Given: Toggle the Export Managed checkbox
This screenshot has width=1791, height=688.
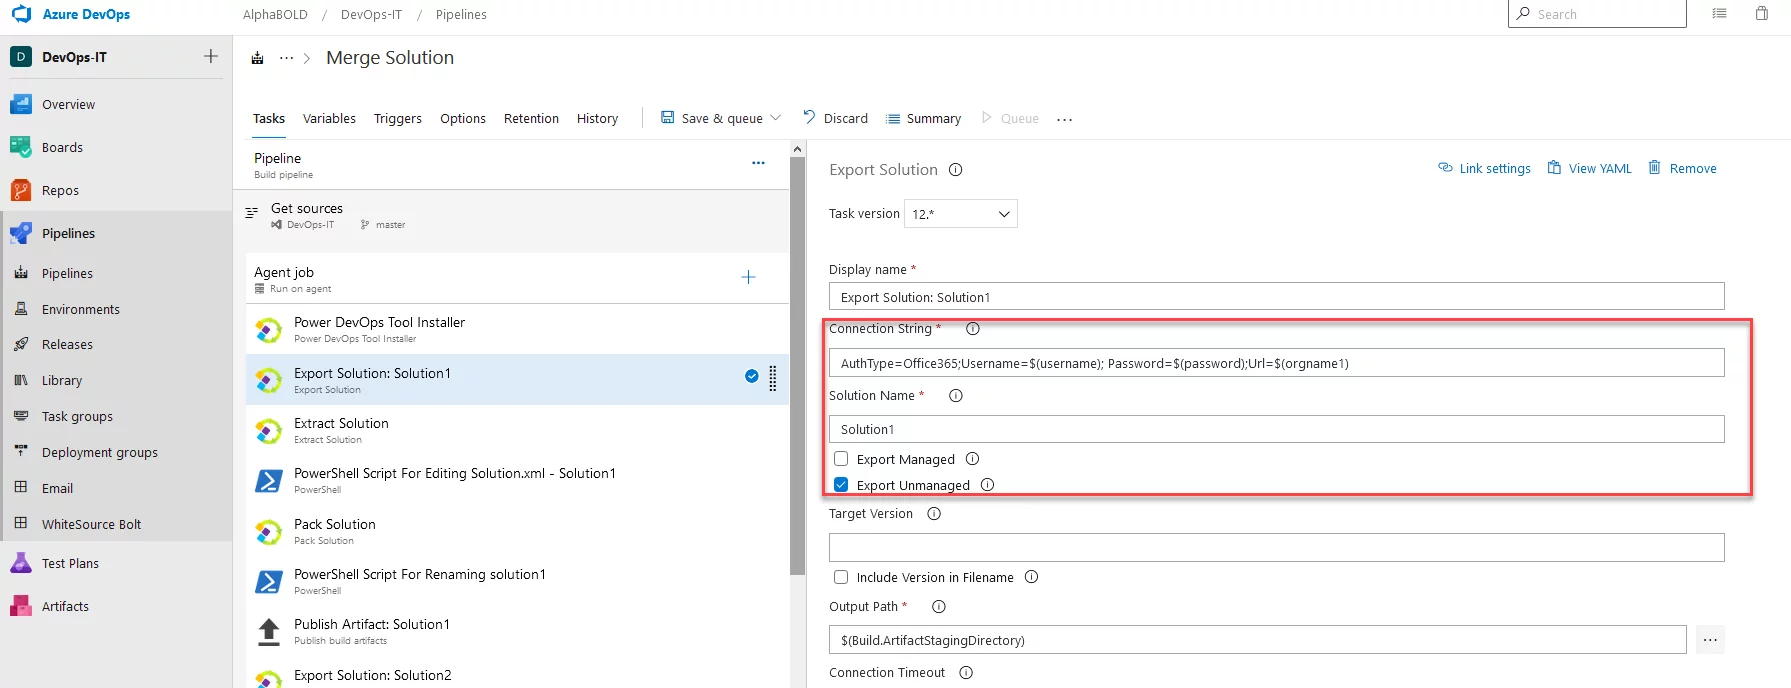Looking at the screenshot, I should (x=841, y=459).
